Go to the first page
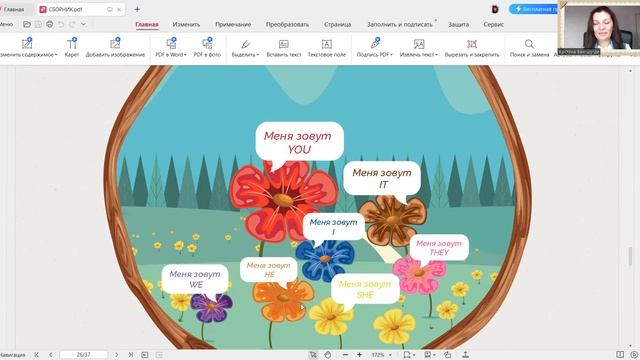This screenshot has width=640, height=360. (x=36, y=355)
